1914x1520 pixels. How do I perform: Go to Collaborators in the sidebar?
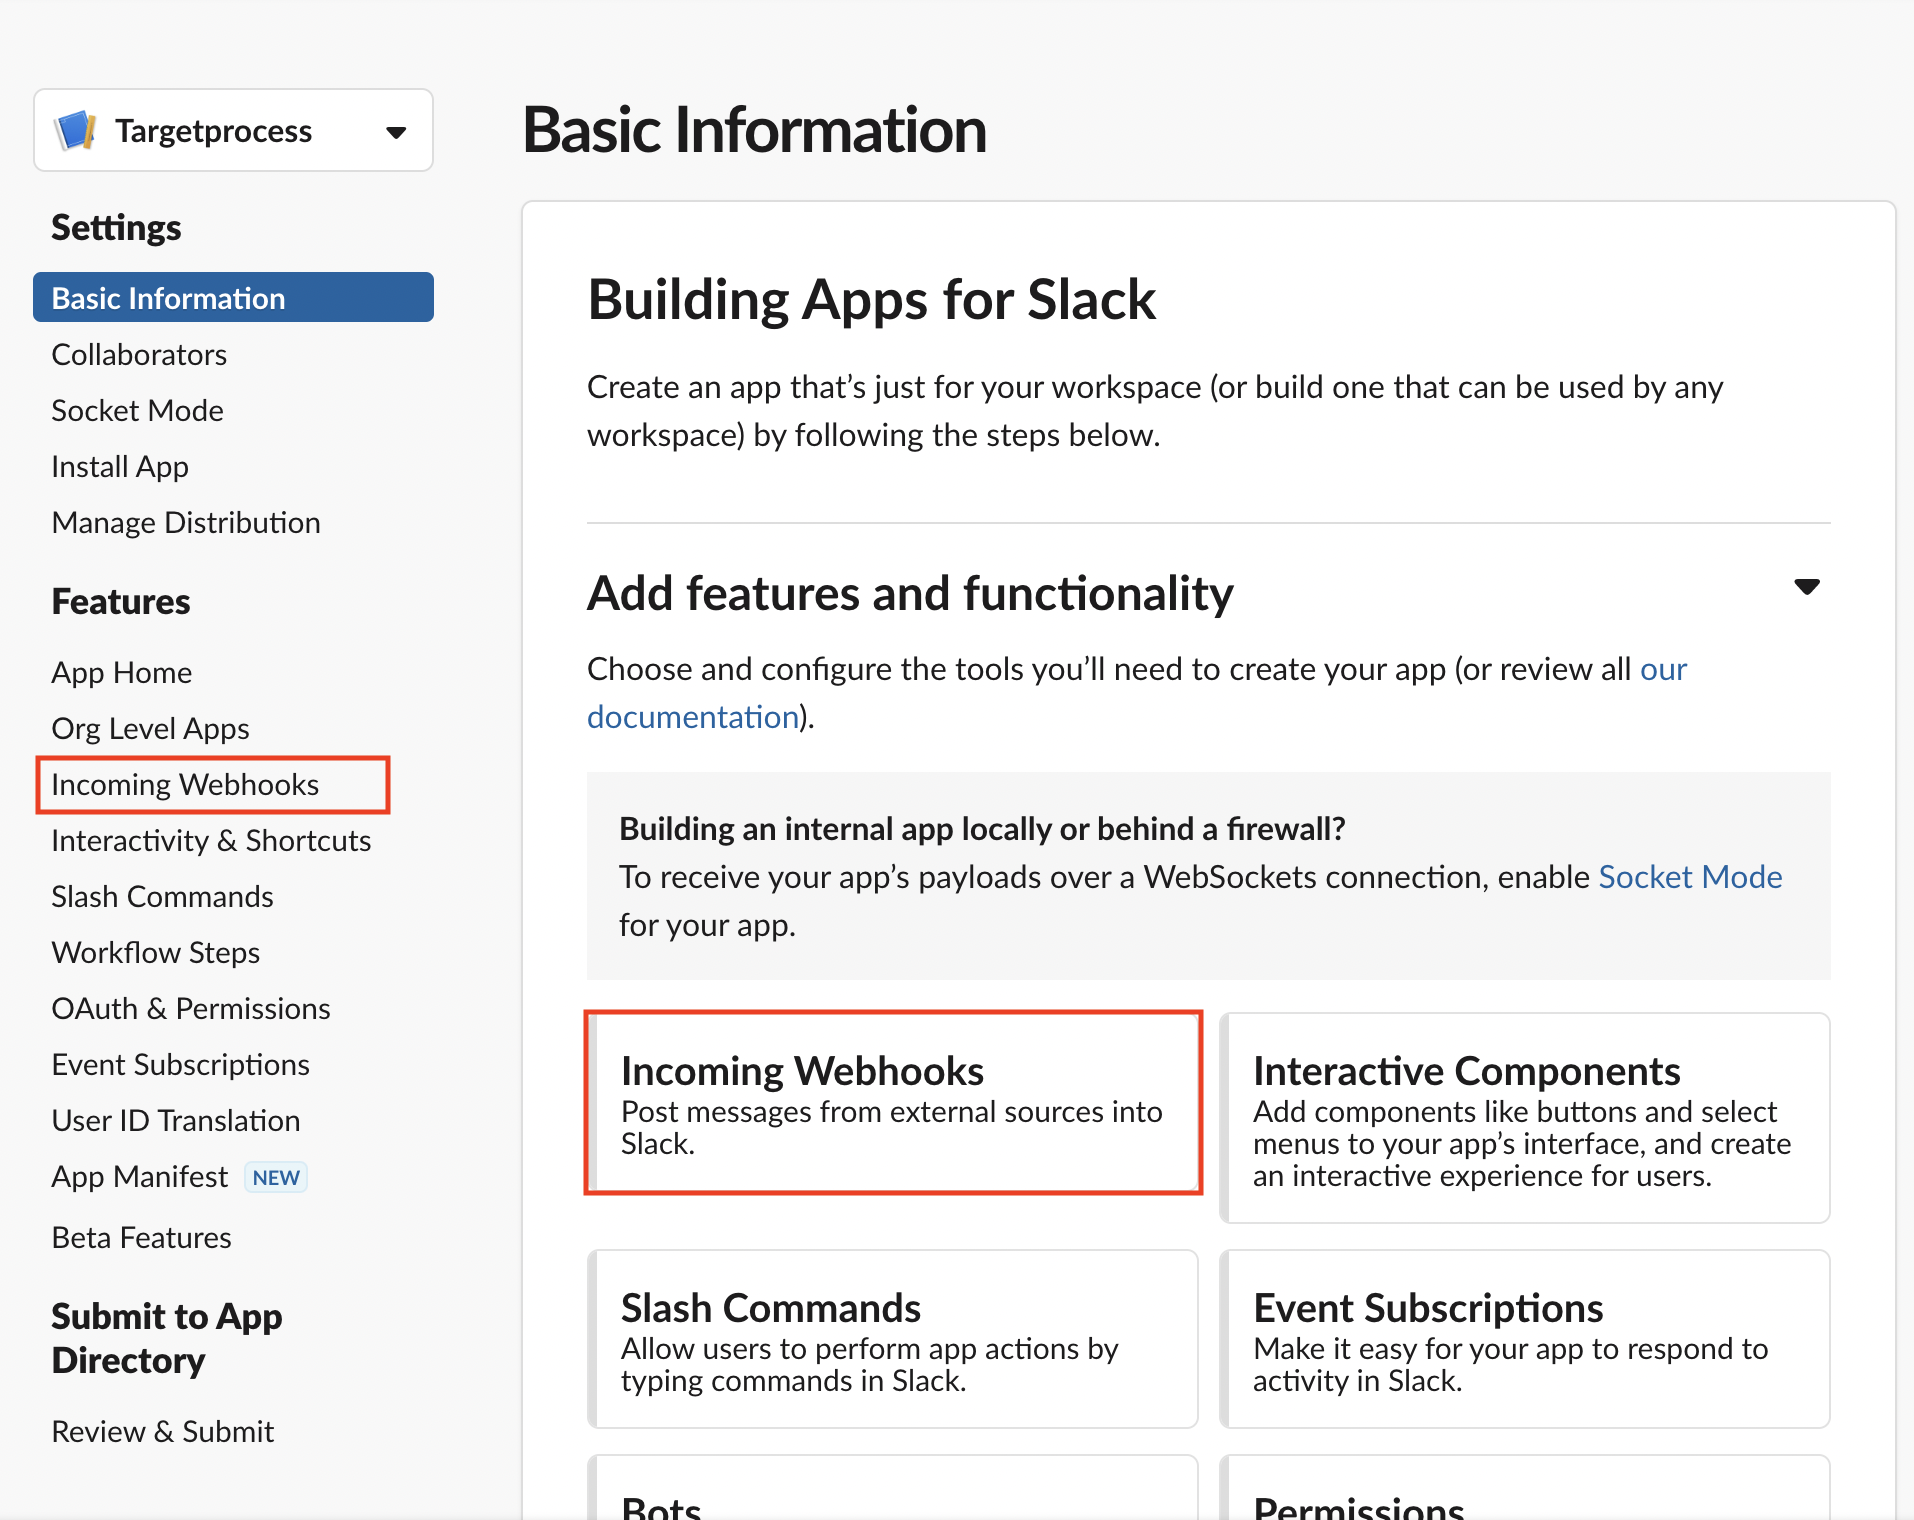click(139, 355)
